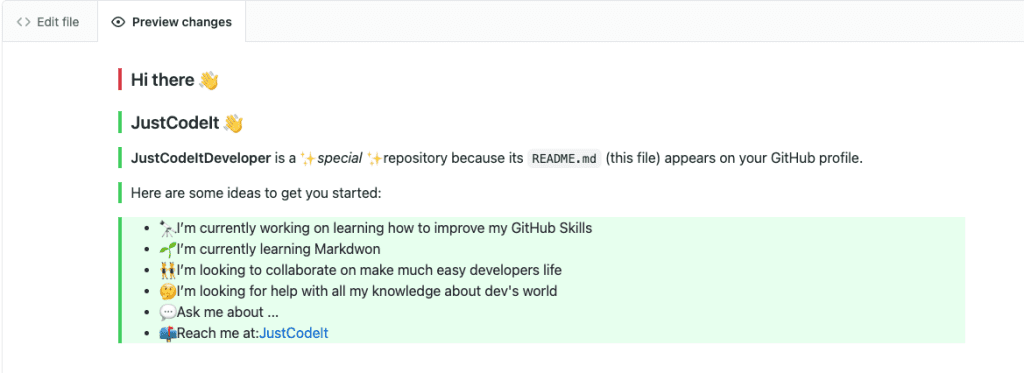Click the Hi there heading
This screenshot has height=373, width=1024.
click(163, 80)
